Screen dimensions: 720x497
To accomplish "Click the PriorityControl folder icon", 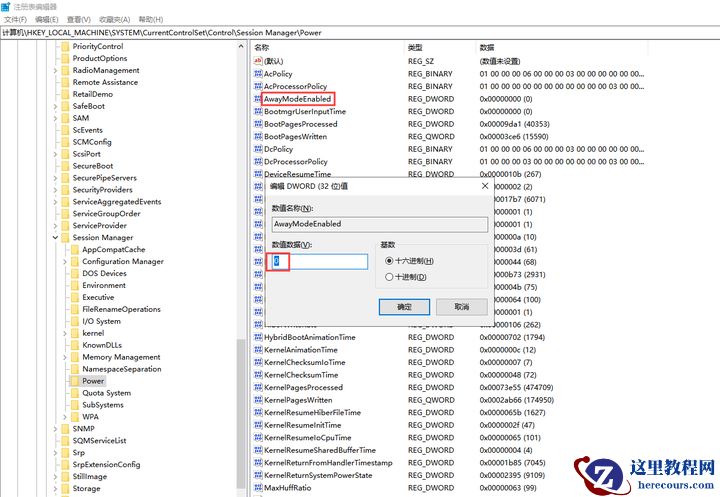I will point(65,46).
